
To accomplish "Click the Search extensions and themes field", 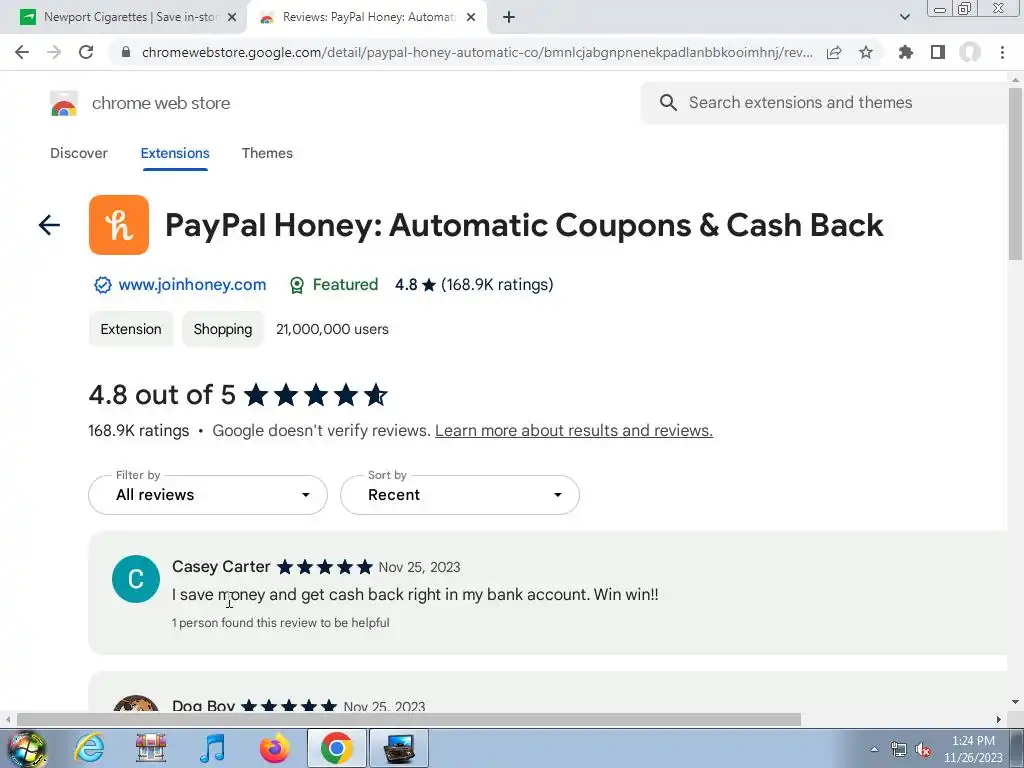I will point(826,103).
